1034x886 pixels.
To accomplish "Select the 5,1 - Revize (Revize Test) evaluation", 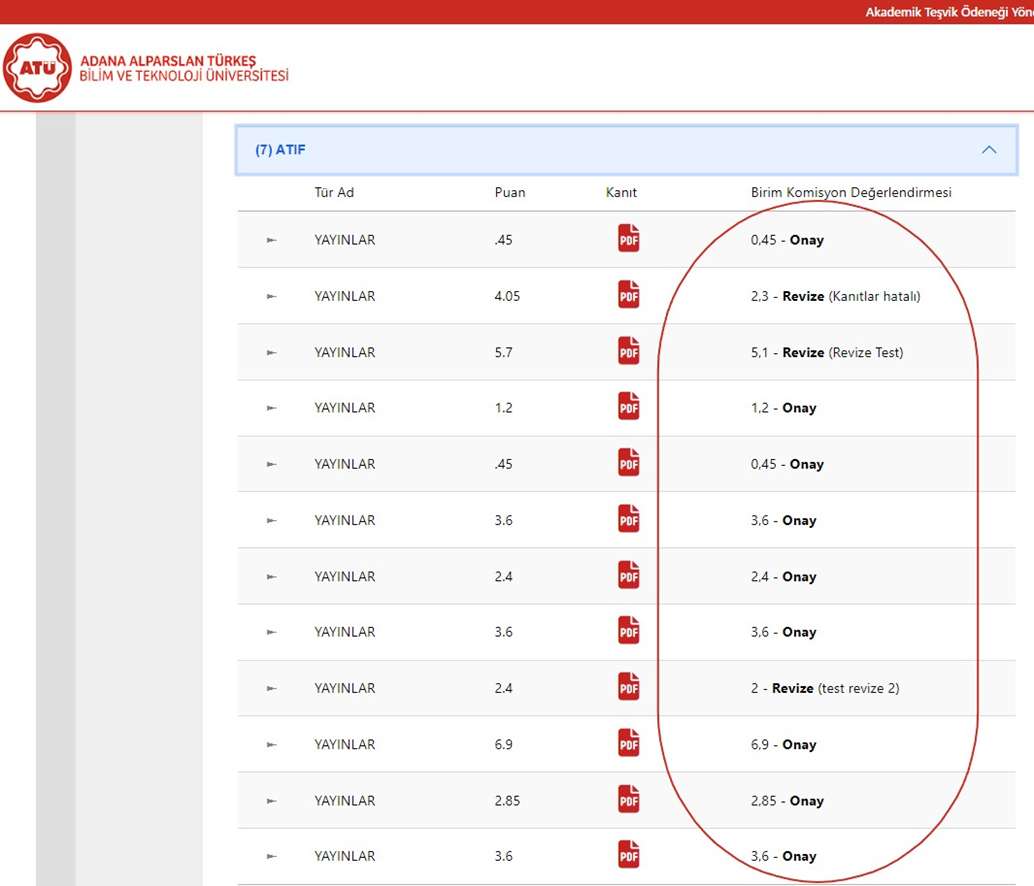I will pyautogui.click(x=827, y=353).
